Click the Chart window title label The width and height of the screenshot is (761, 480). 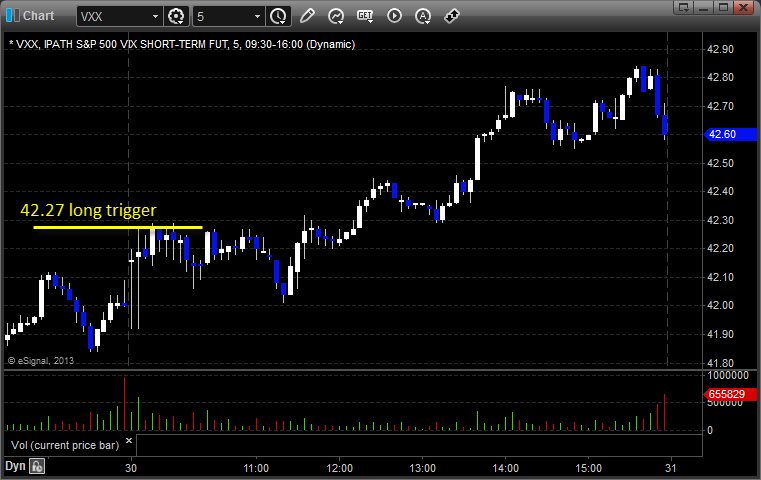tap(38, 16)
